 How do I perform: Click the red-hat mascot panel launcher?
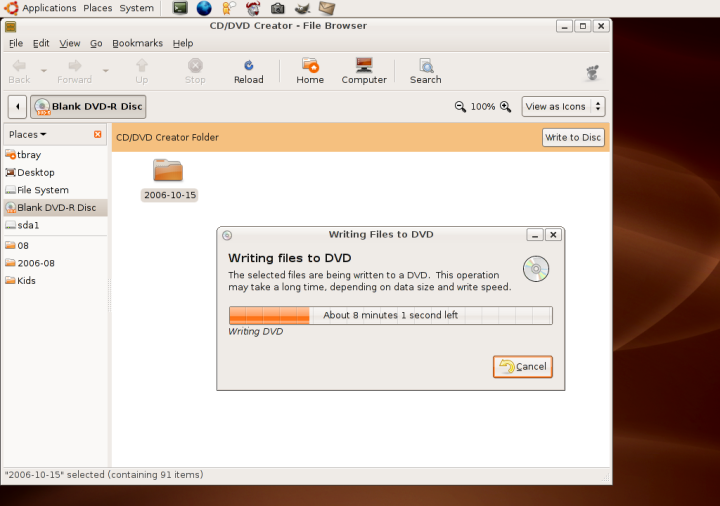253,8
